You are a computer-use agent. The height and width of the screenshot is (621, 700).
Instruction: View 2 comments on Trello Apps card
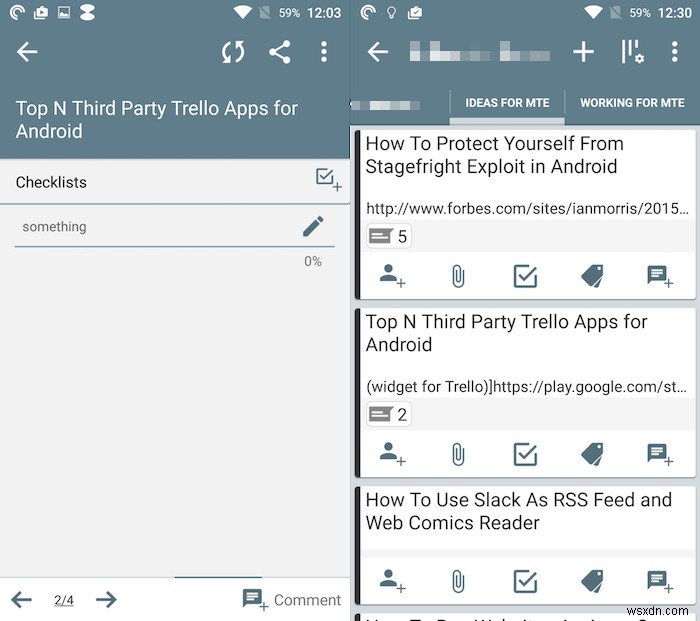[388, 414]
